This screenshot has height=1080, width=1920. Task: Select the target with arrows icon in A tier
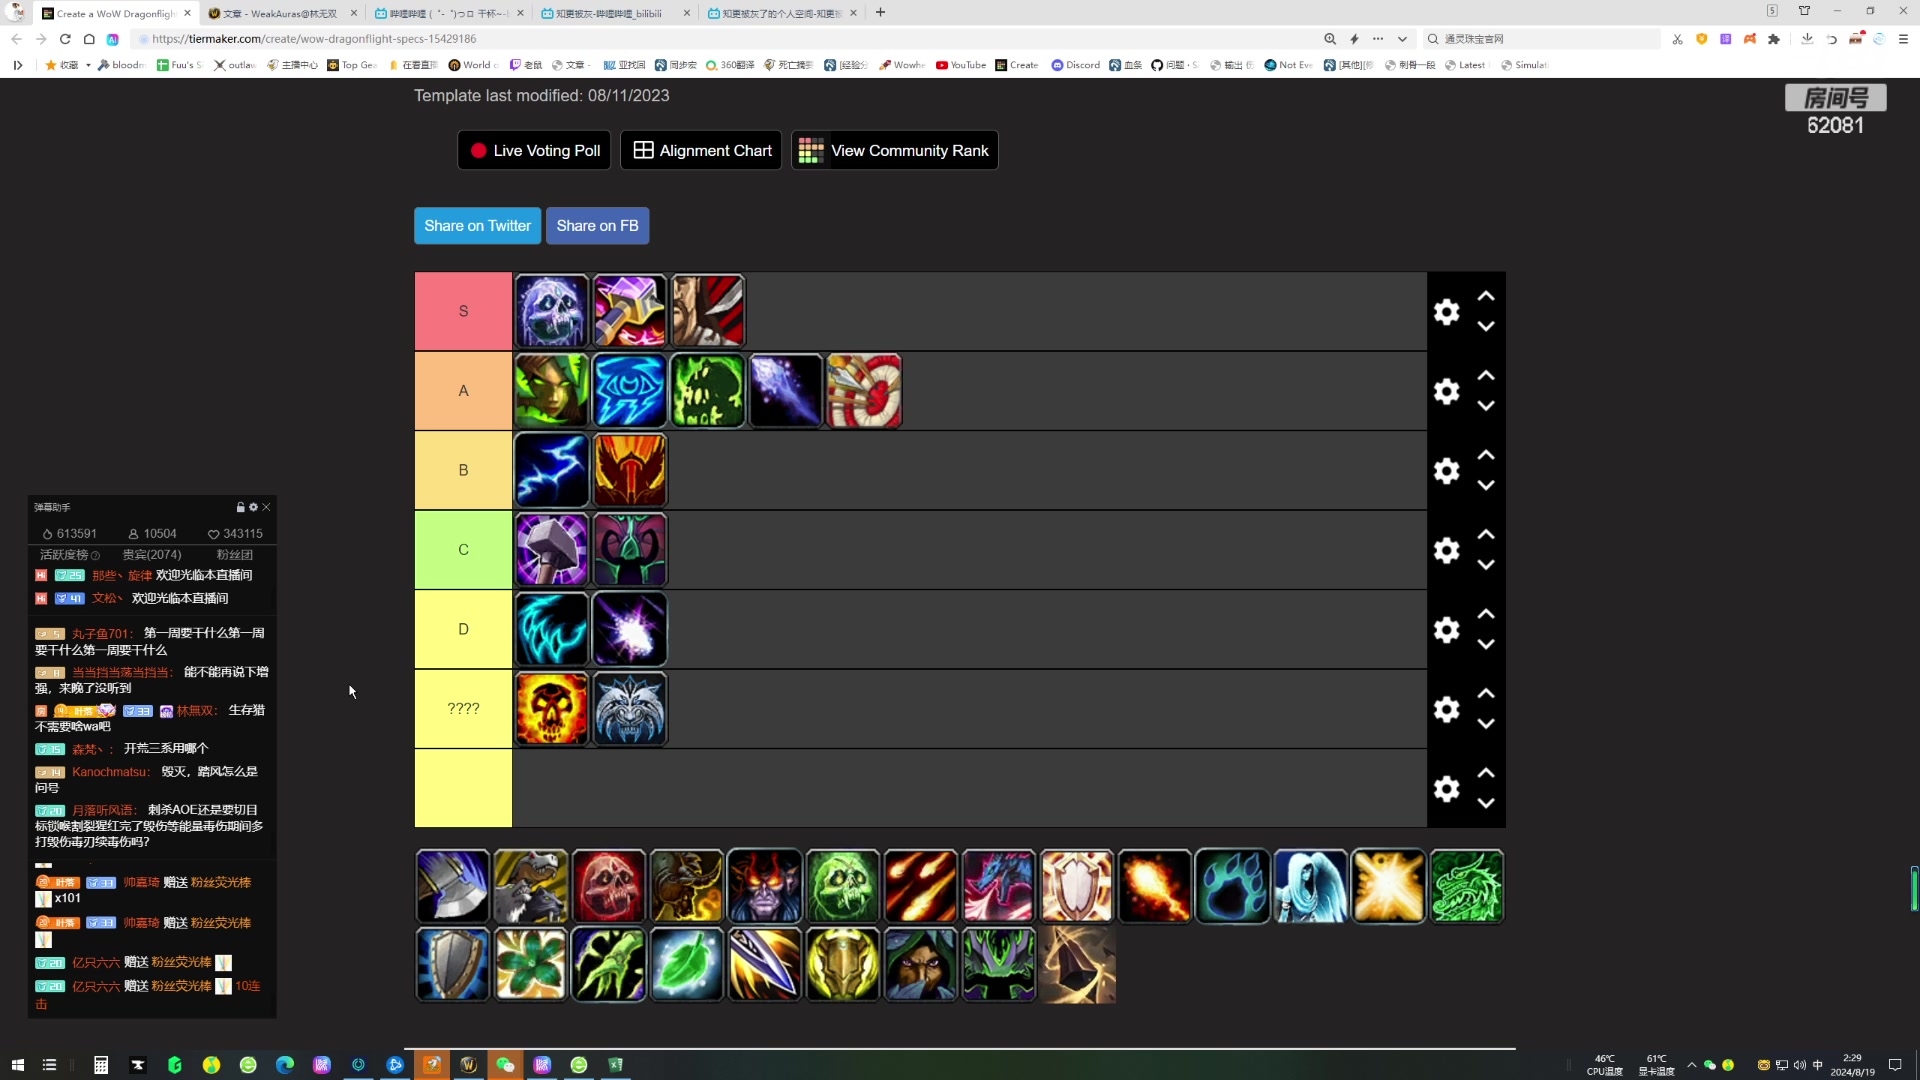(x=864, y=391)
